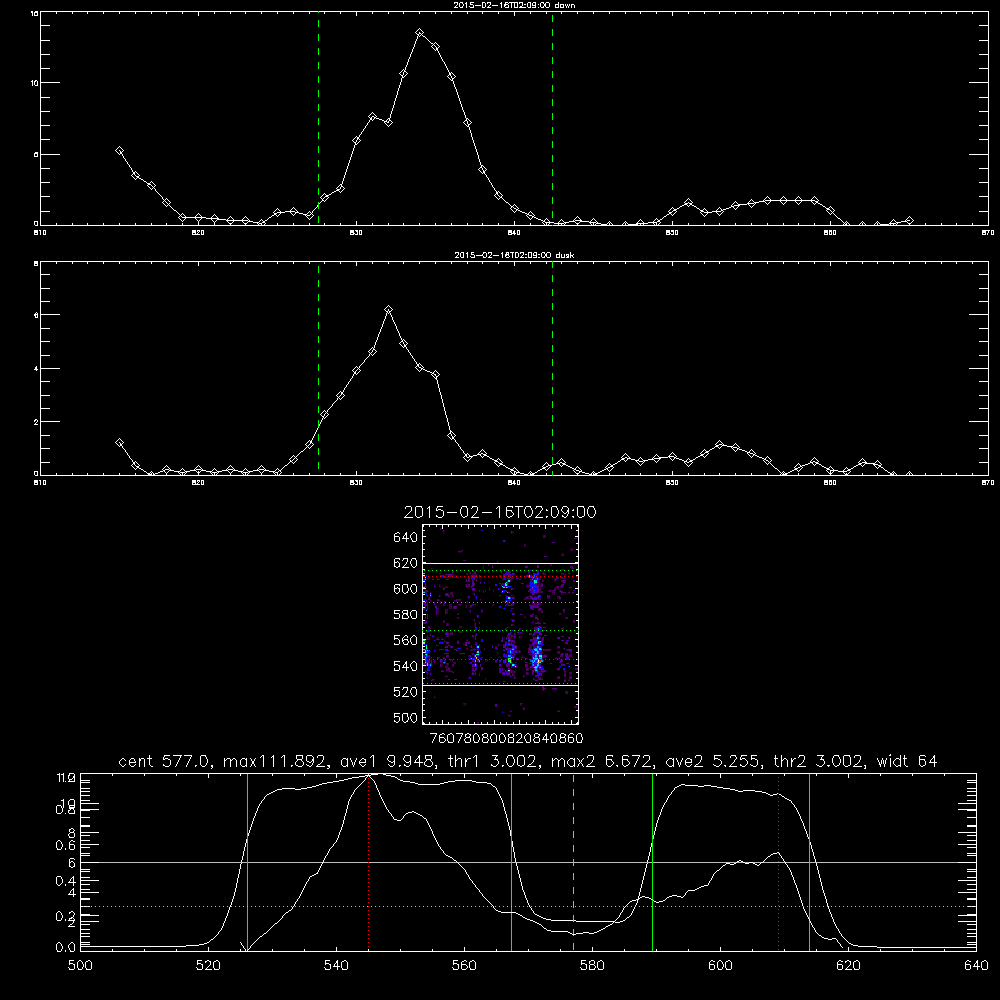Click the solid green line near 589 in the bottom plot

[x=652, y=862]
